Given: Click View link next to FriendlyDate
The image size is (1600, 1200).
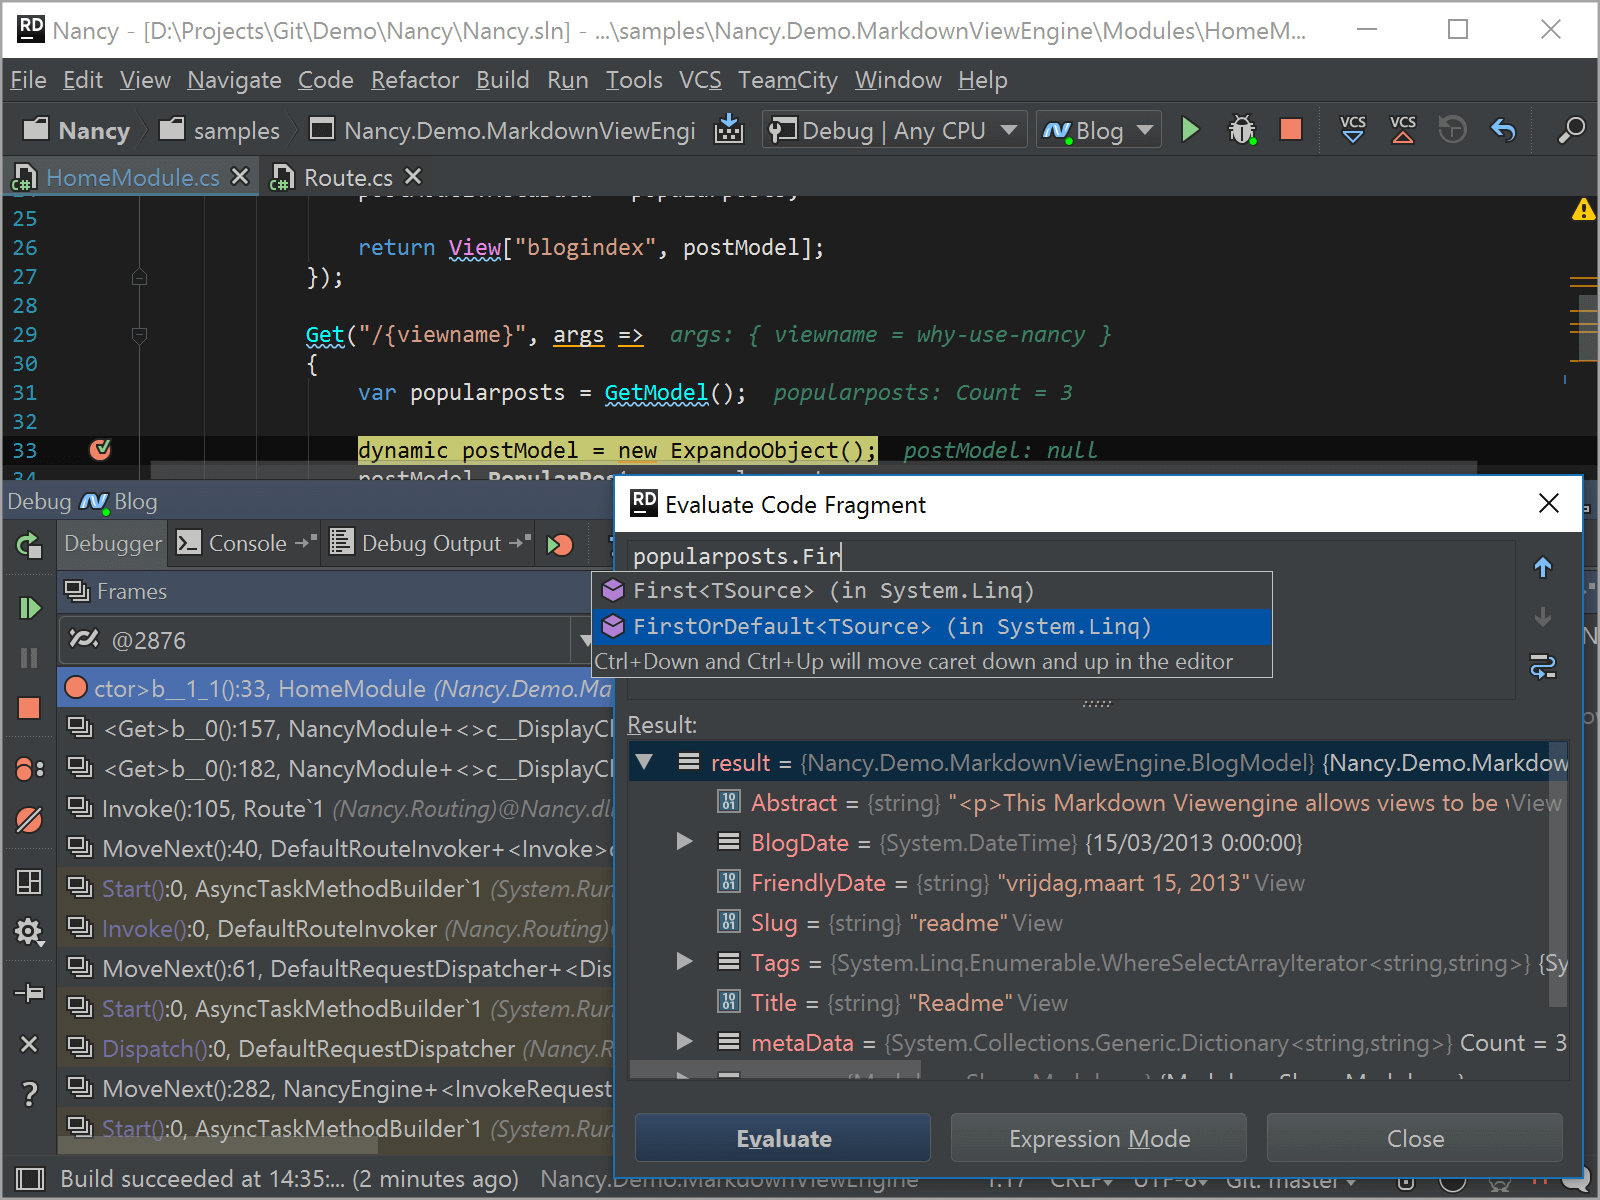Looking at the screenshot, I should [x=1280, y=883].
